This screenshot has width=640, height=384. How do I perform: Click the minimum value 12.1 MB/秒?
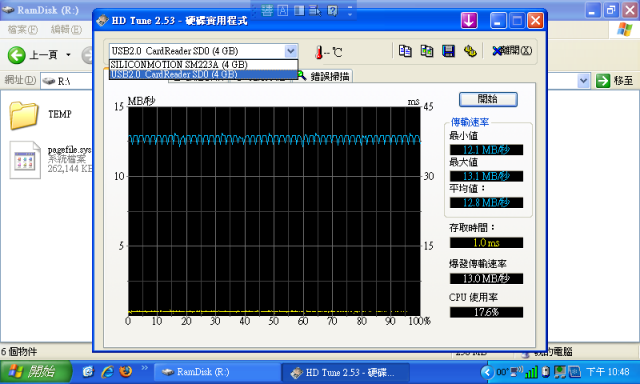[487, 150]
